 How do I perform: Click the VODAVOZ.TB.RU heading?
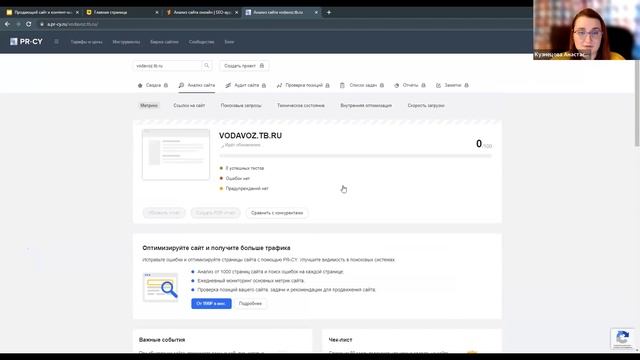[250, 136]
